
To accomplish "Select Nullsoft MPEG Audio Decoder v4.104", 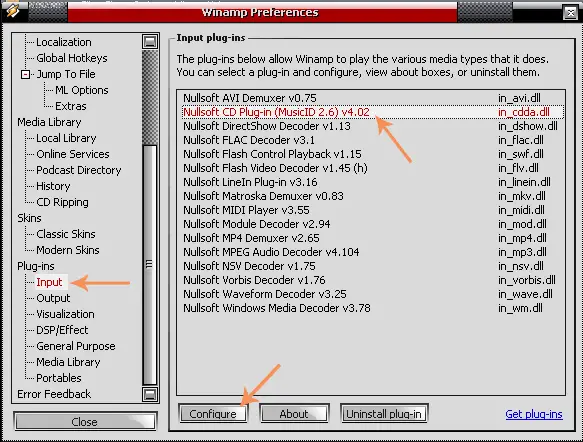I will point(373,252).
